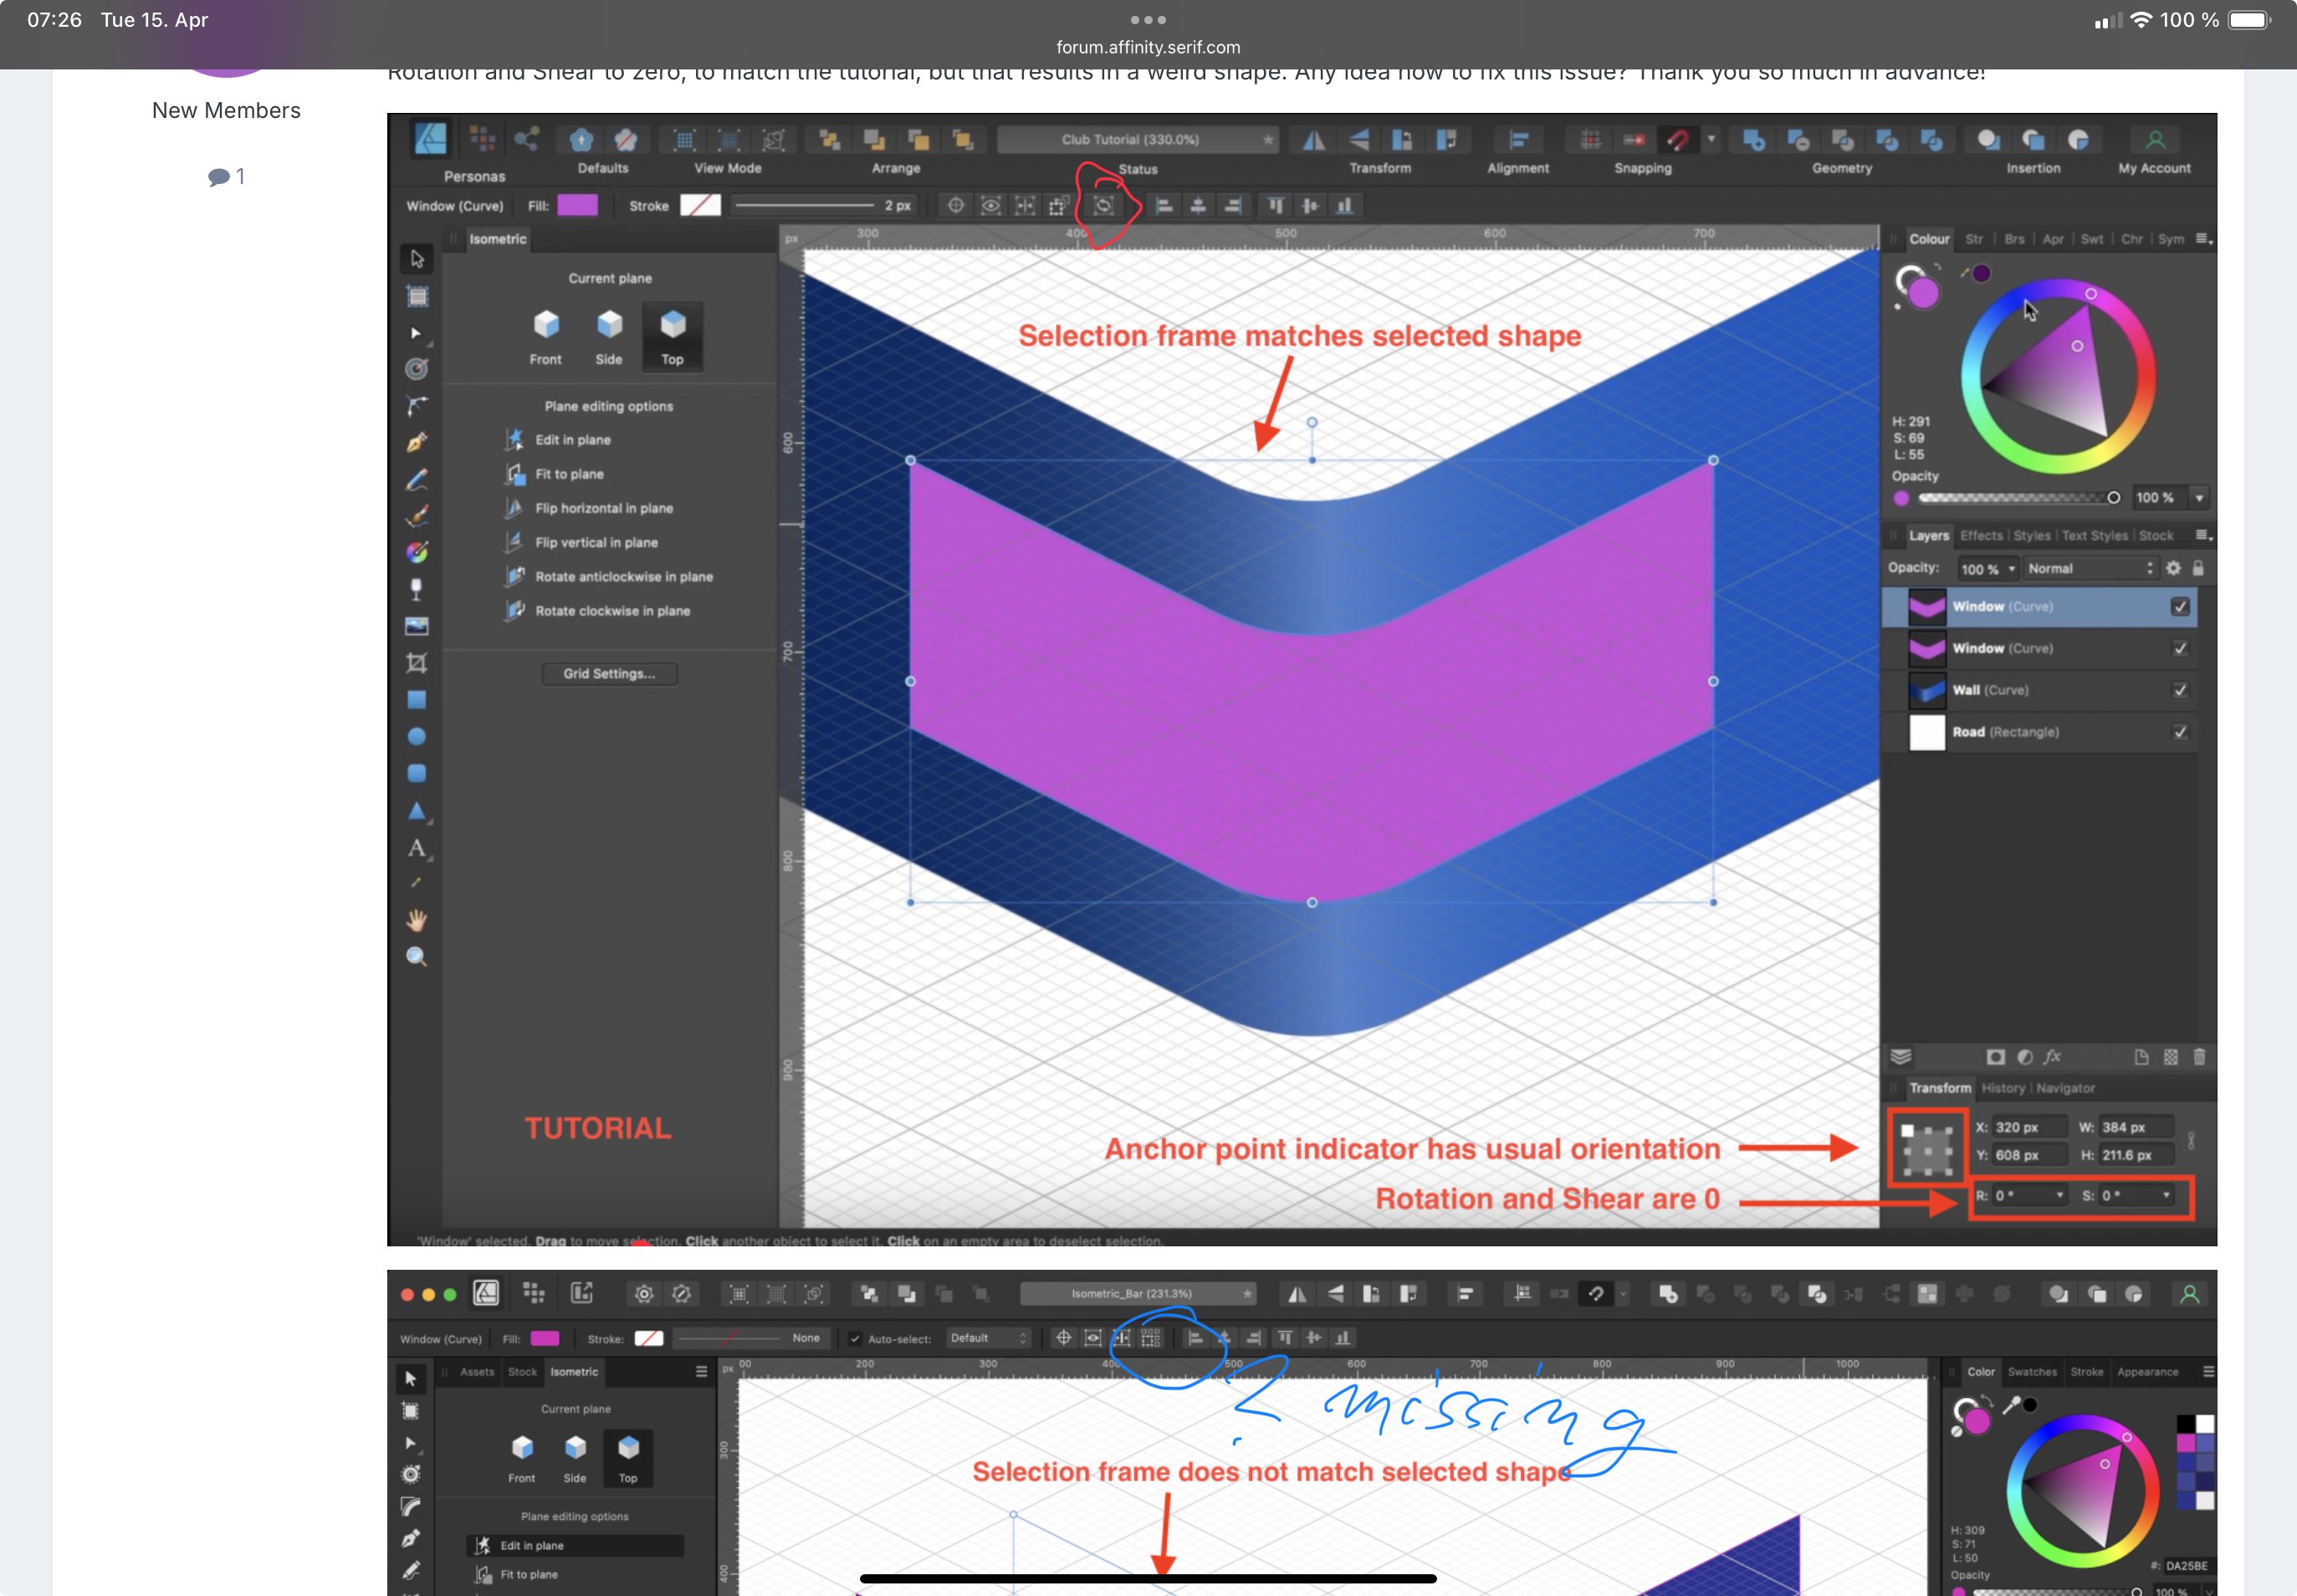Toggle visibility checkbox of Road (Rectangle) layer

tap(2180, 733)
